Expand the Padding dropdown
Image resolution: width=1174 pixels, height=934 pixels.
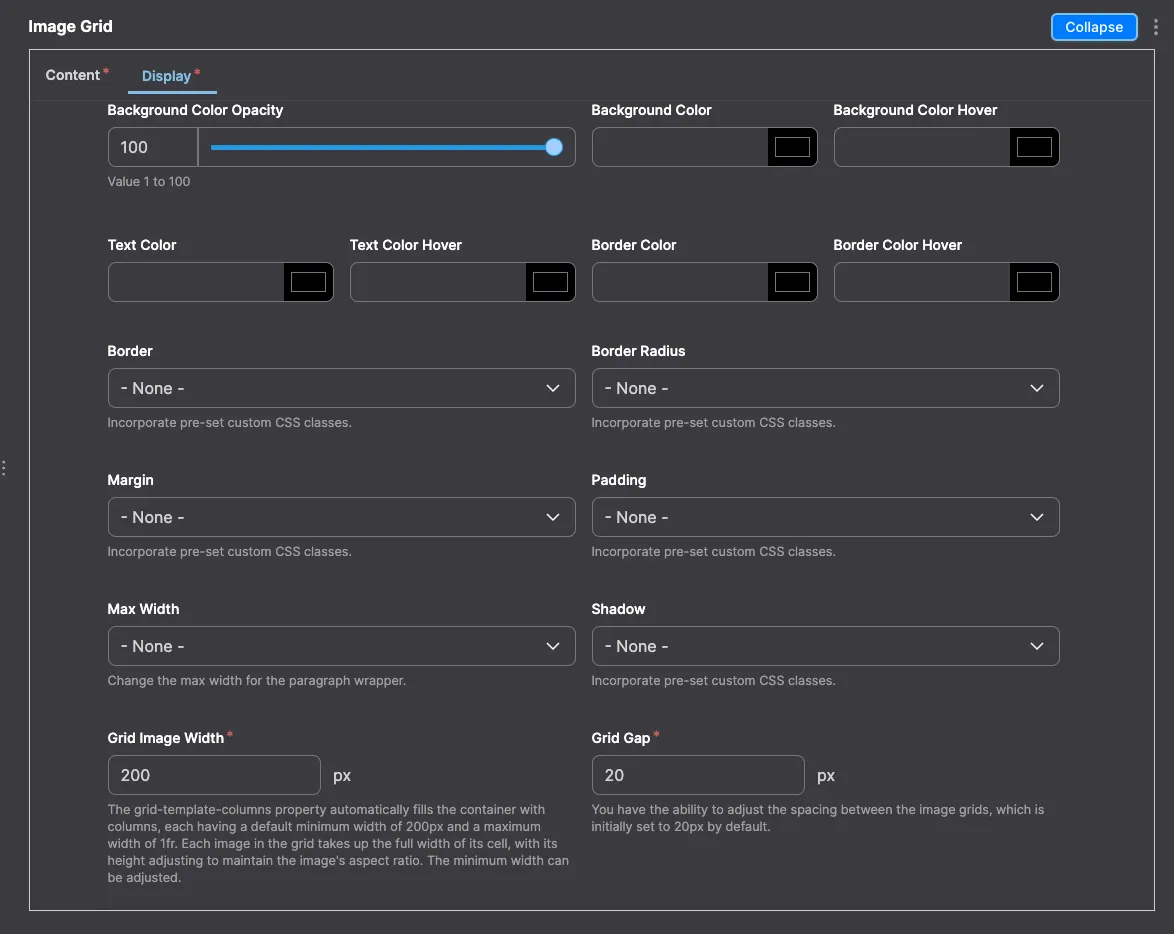point(825,517)
